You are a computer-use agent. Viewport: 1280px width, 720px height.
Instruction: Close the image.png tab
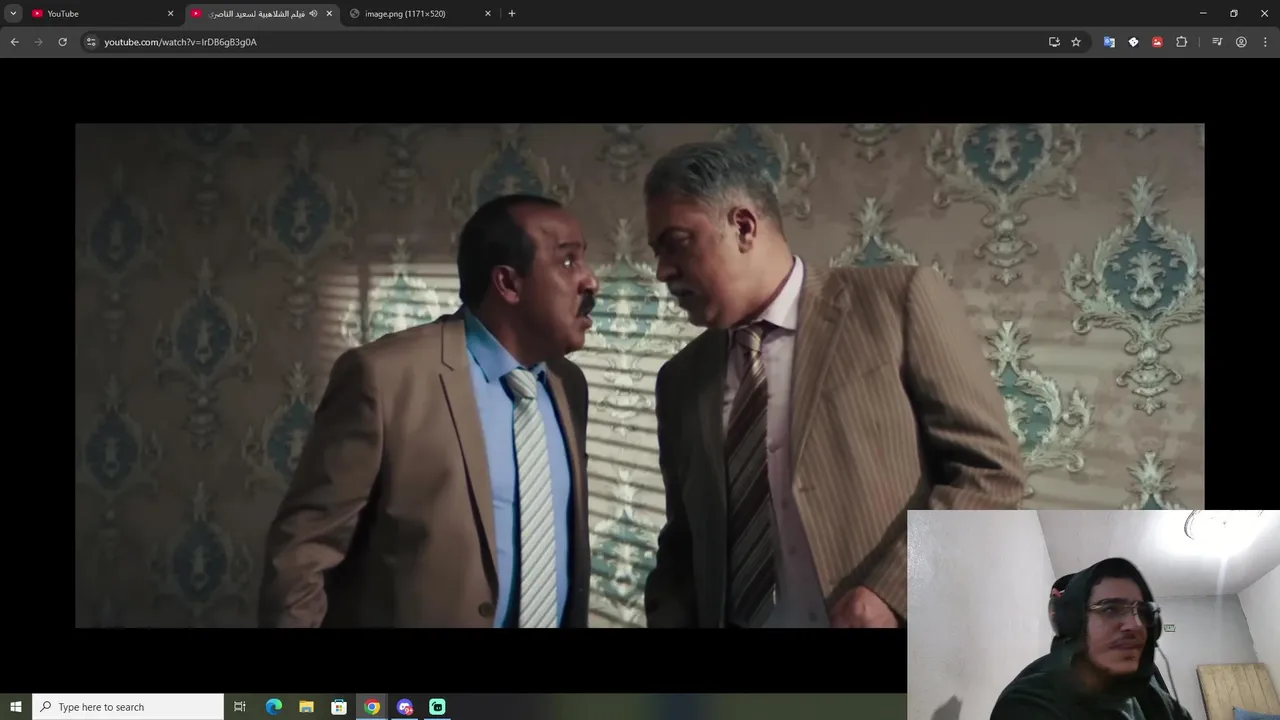coord(488,13)
